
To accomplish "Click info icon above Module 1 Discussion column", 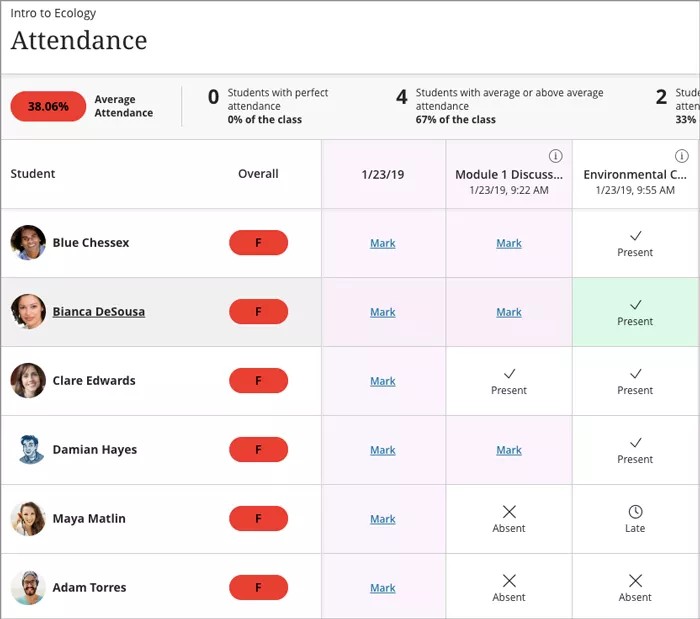I will point(556,156).
